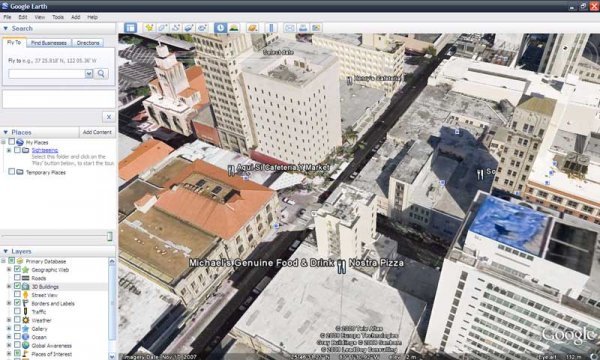Screen dimensions: 600x360
Task: Enable the Roads layer checkbox
Action: 17,277
